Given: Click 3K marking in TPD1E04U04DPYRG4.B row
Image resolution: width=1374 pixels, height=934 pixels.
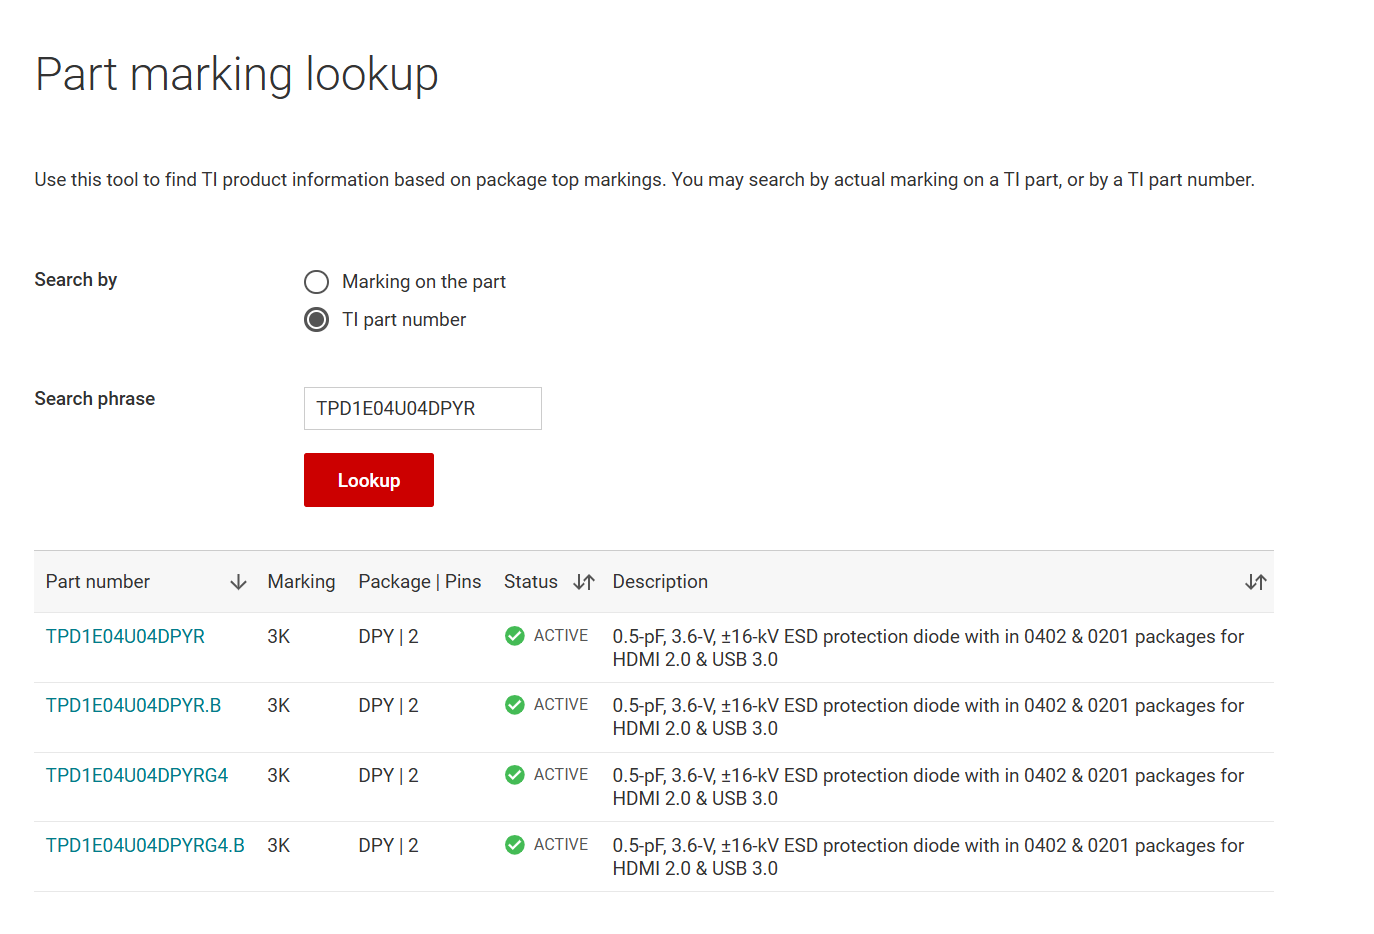Looking at the screenshot, I should [279, 846].
